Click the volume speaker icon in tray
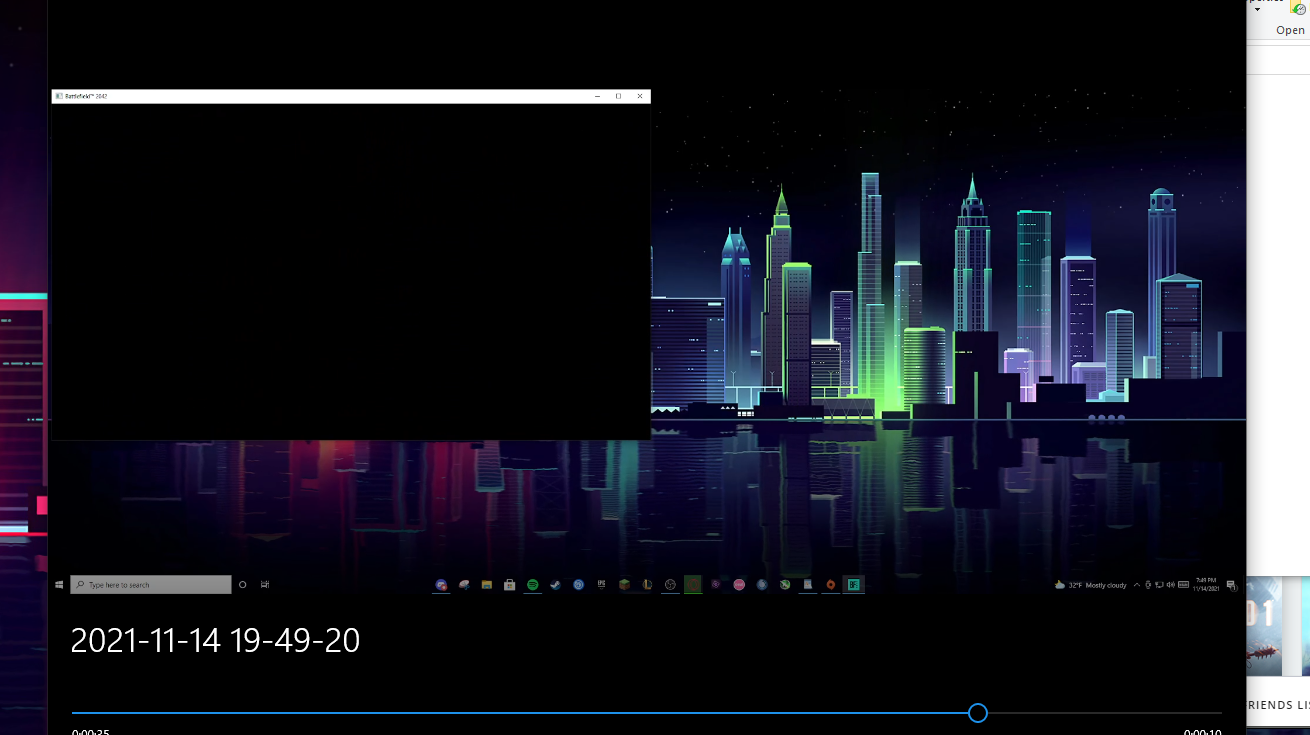The image size is (1310, 735). pyautogui.click(x=1170, y=585)
